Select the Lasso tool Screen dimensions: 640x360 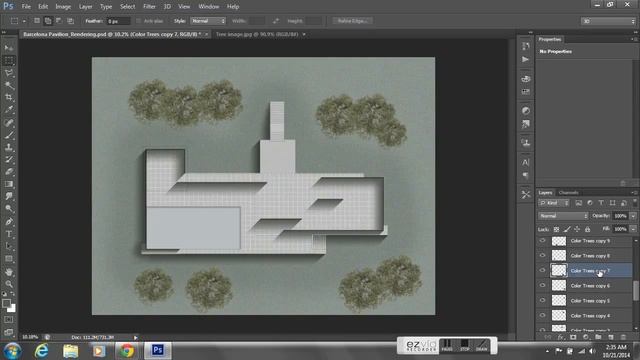pos(9,73)
